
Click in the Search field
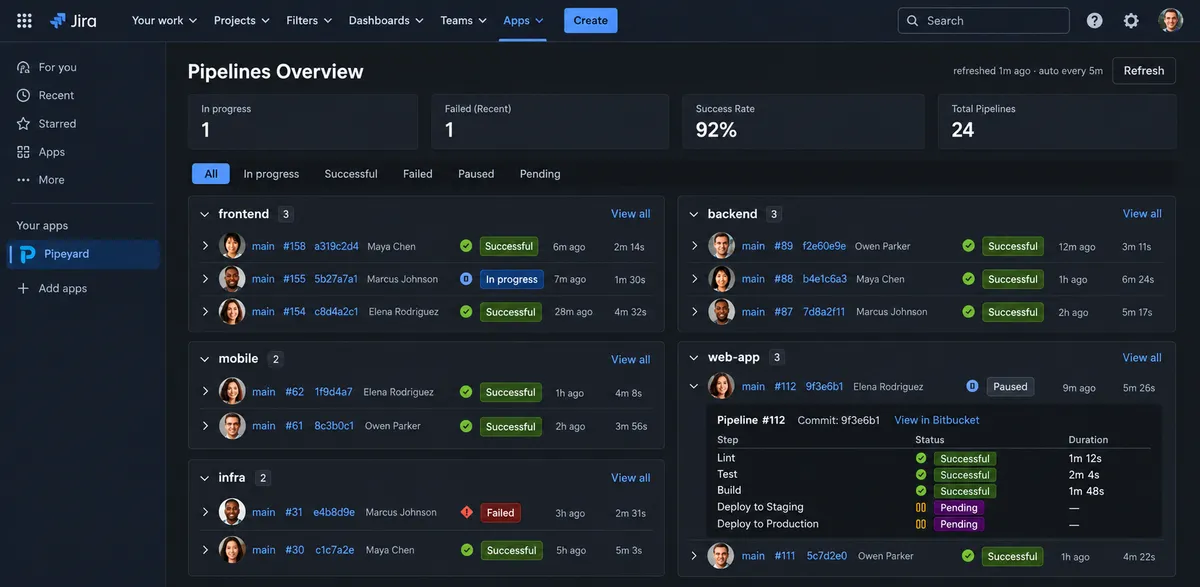tap(984, 20)
